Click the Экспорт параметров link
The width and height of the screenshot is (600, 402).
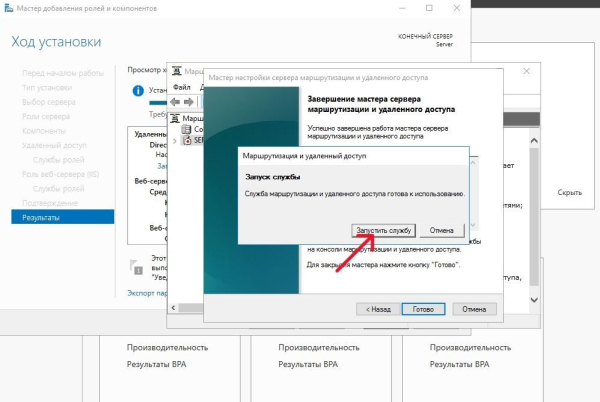point(147,293)
